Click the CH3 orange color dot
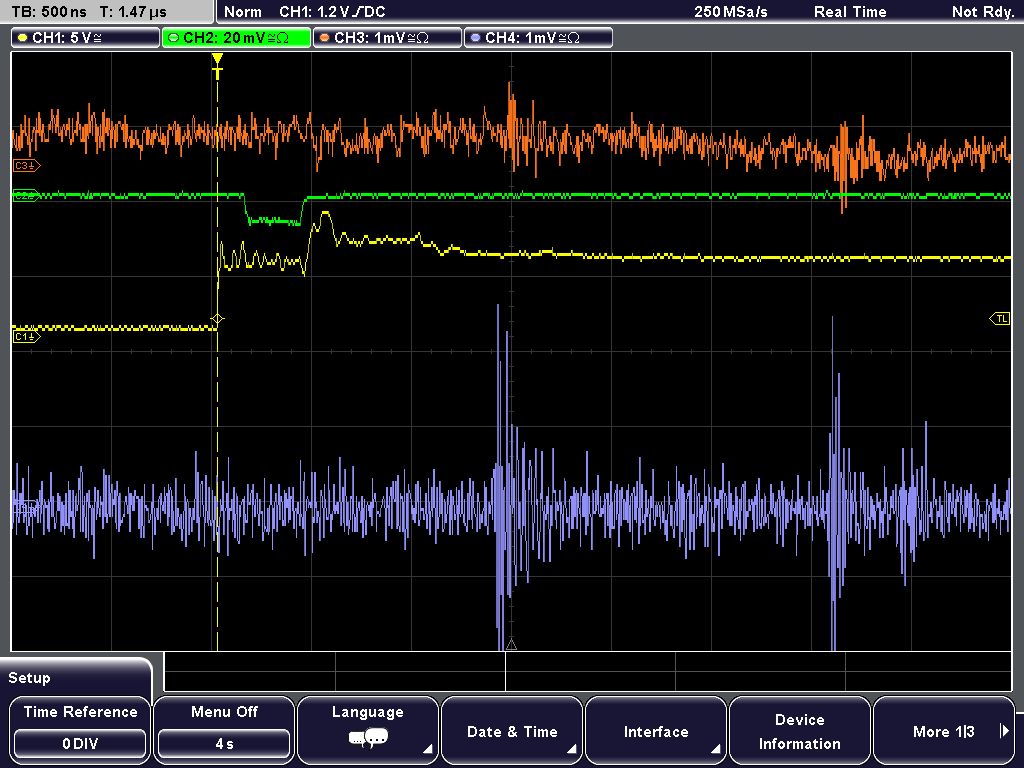Viewport: 1024px width, 768px height. pyautogui.click(x=325, y=38)
